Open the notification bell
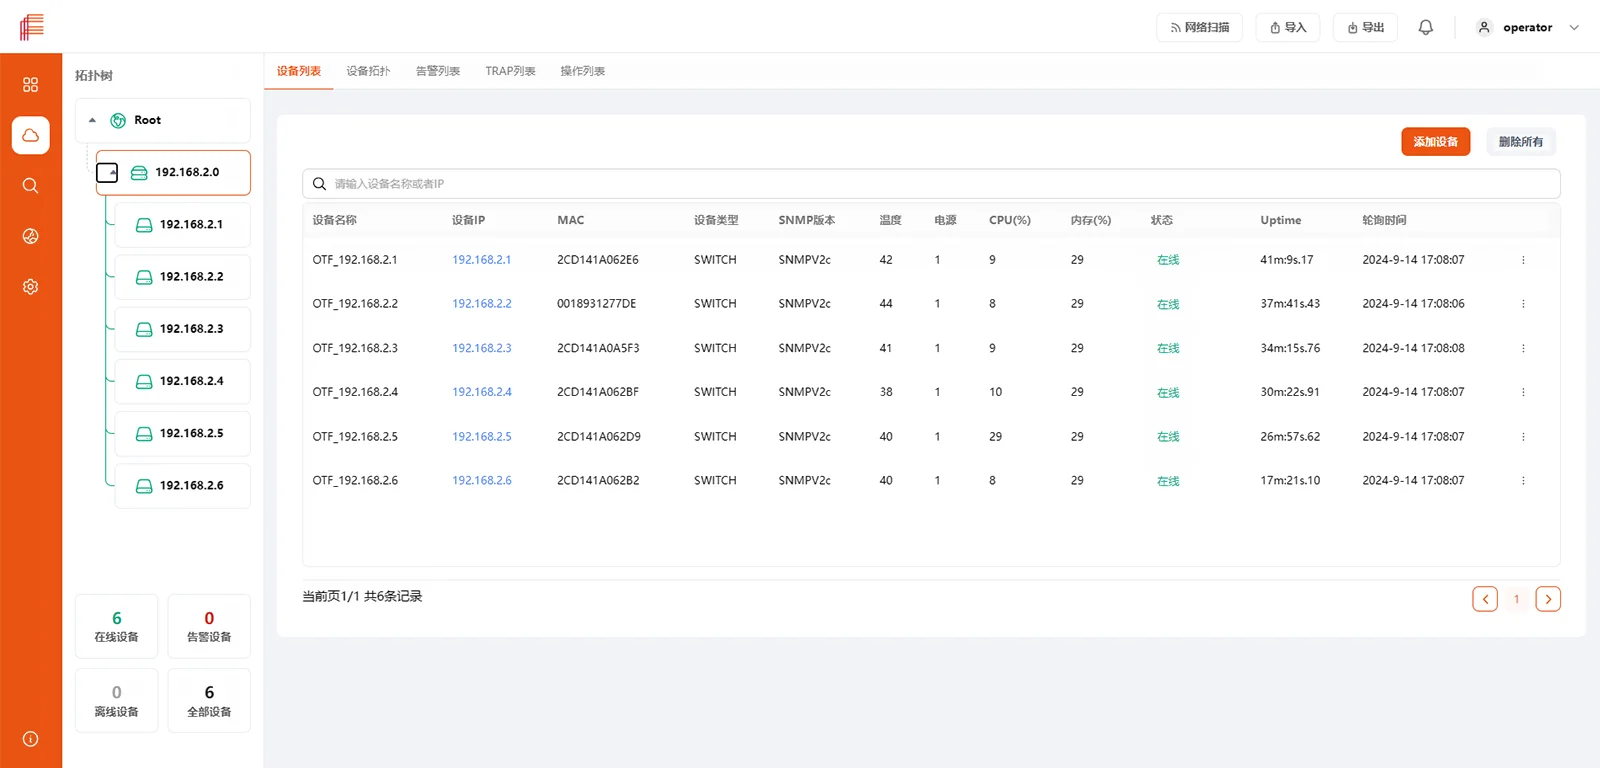Image resolution: width=1600 pixels, height=768 pixels. (x=1426, y=27)
